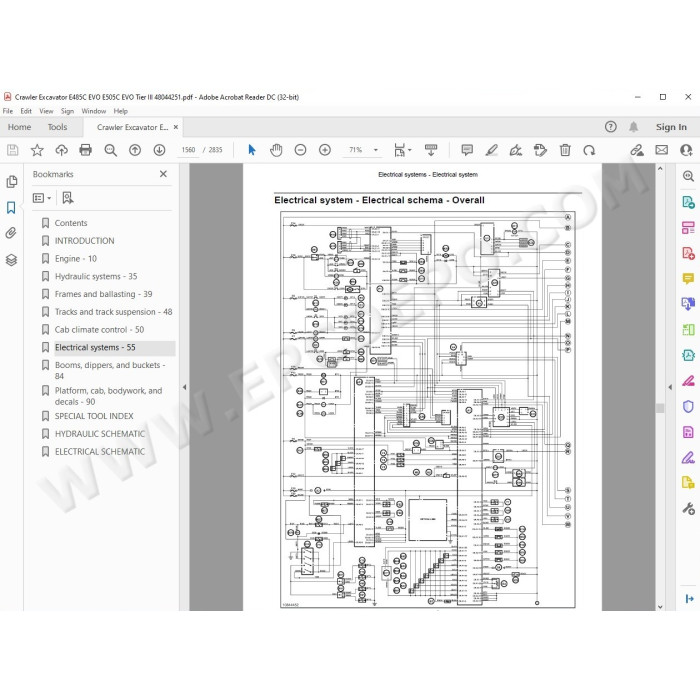Select the arrow selection tool
The image size is (700, 700).
[252, 150]
